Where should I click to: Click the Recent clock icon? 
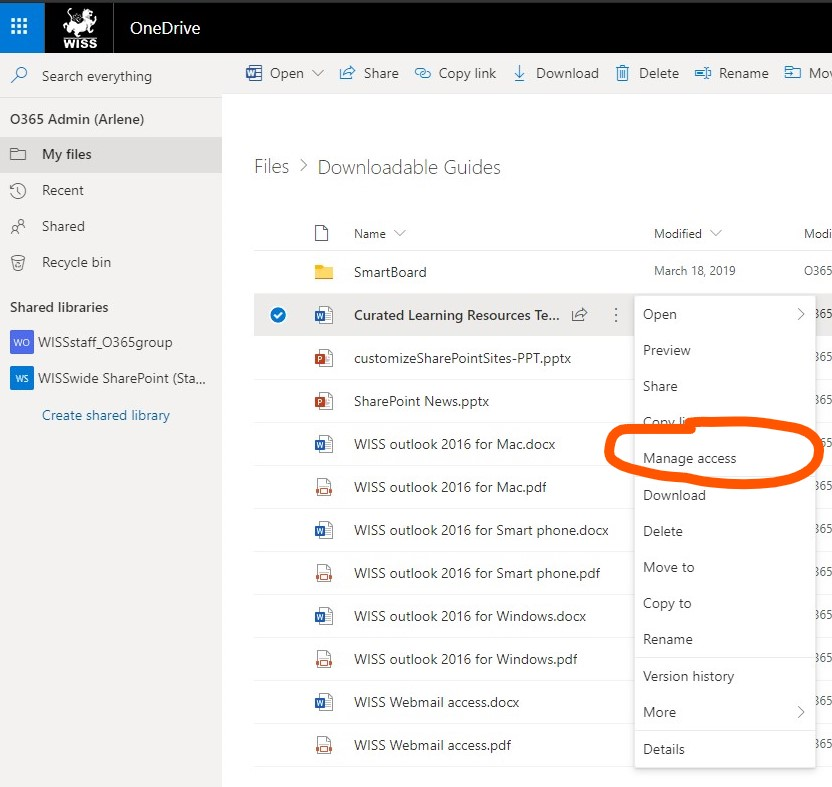18,191
